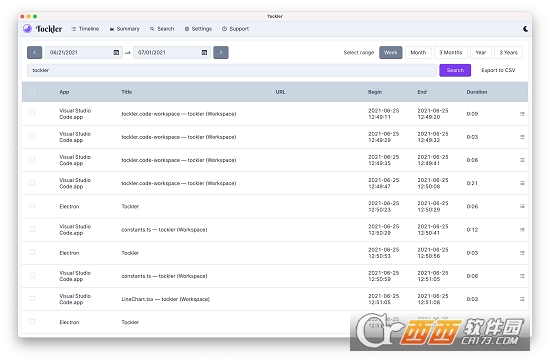
Task: Select the Month range button
Action: (x=418, y=53)
